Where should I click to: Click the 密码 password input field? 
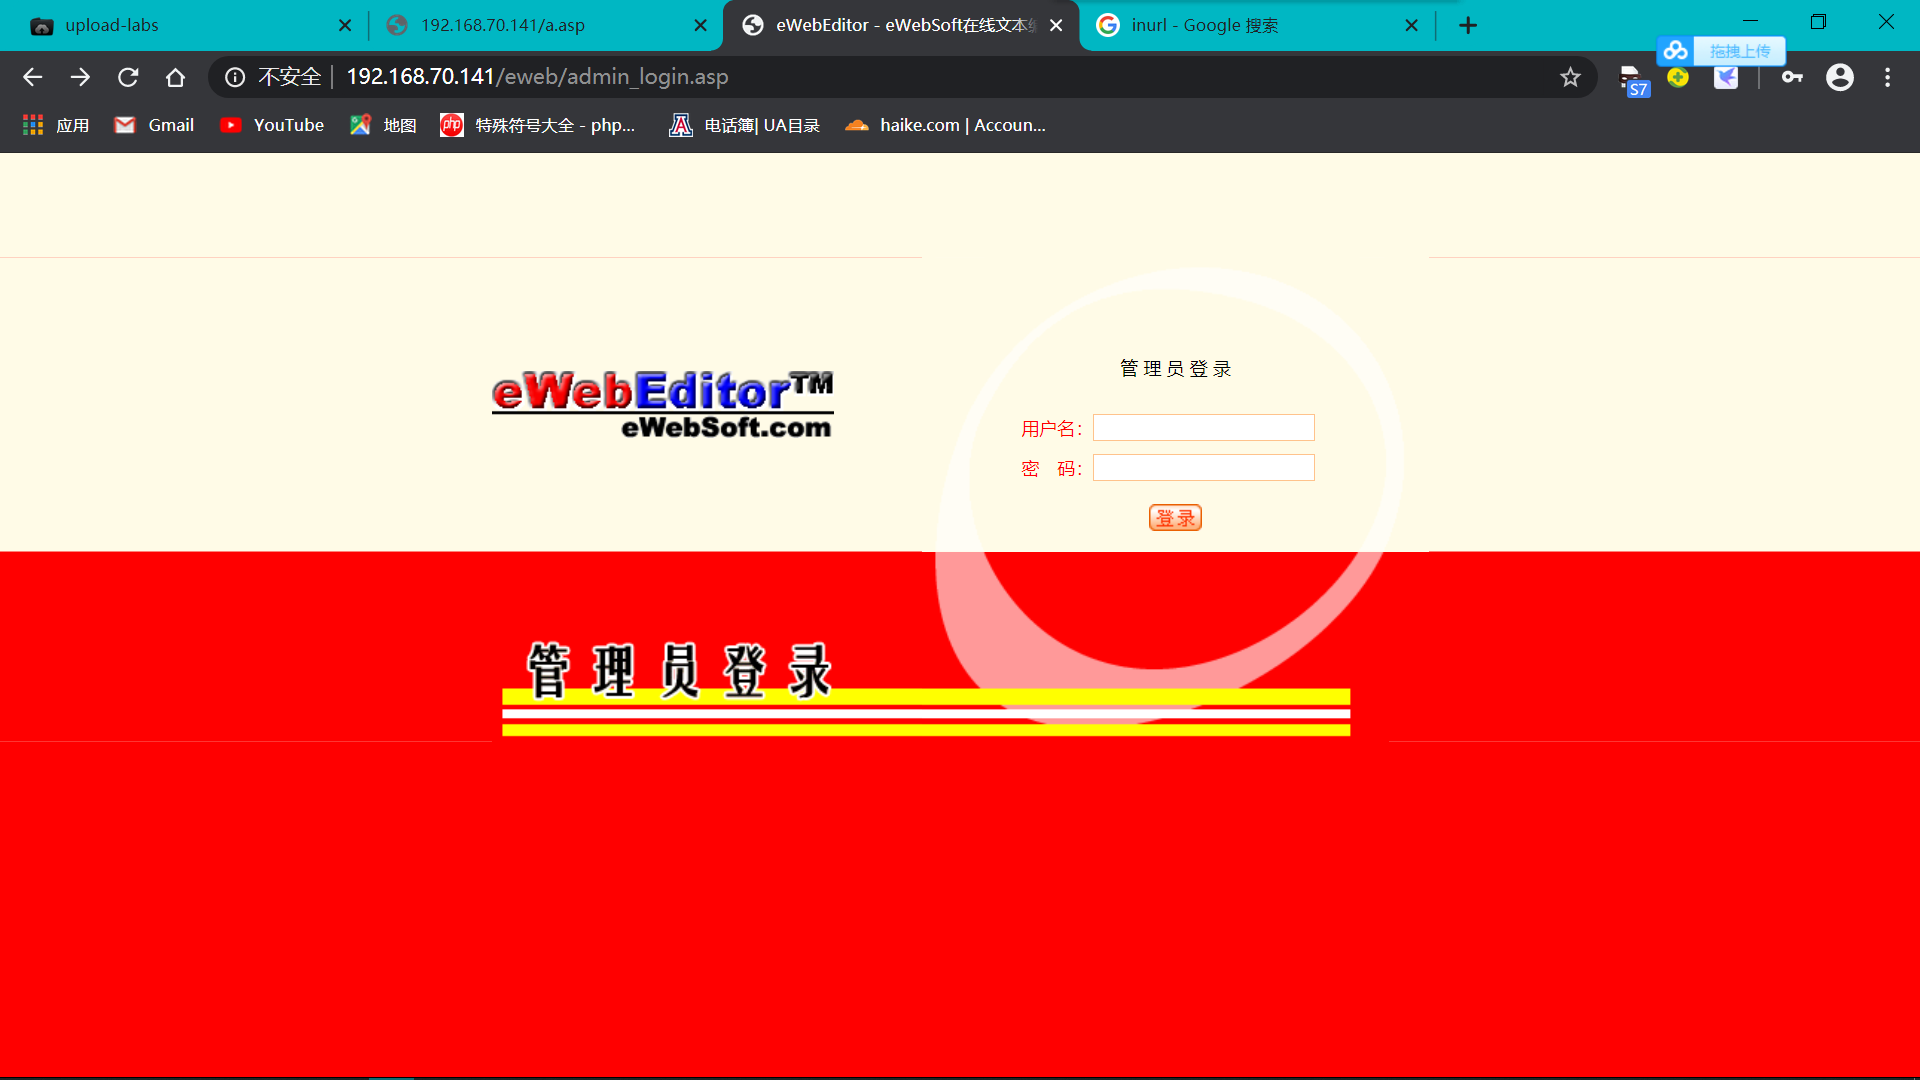click(x=1203, y=467)
